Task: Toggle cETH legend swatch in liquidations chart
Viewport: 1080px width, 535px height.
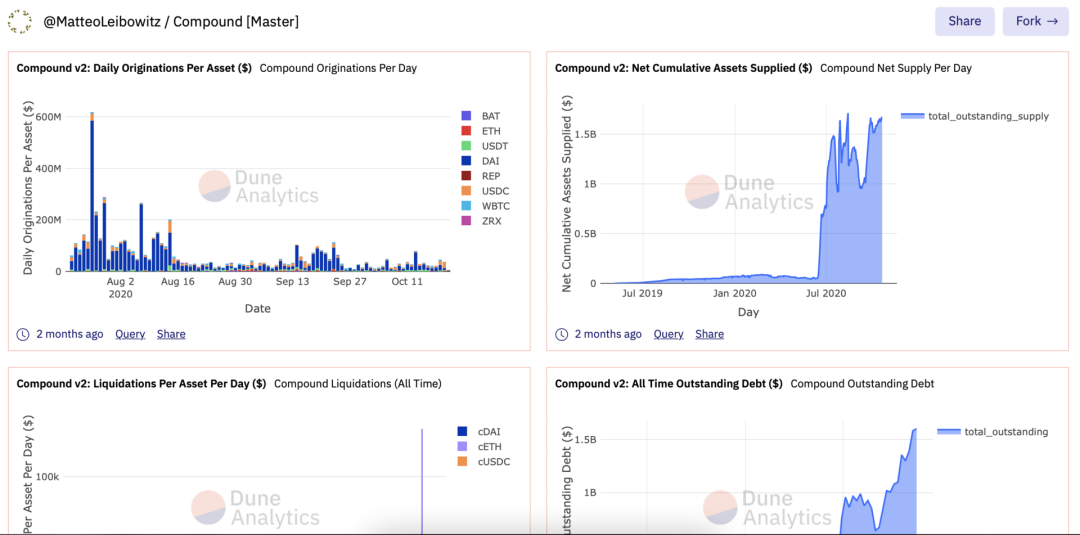Action: [x=462, y=446]
